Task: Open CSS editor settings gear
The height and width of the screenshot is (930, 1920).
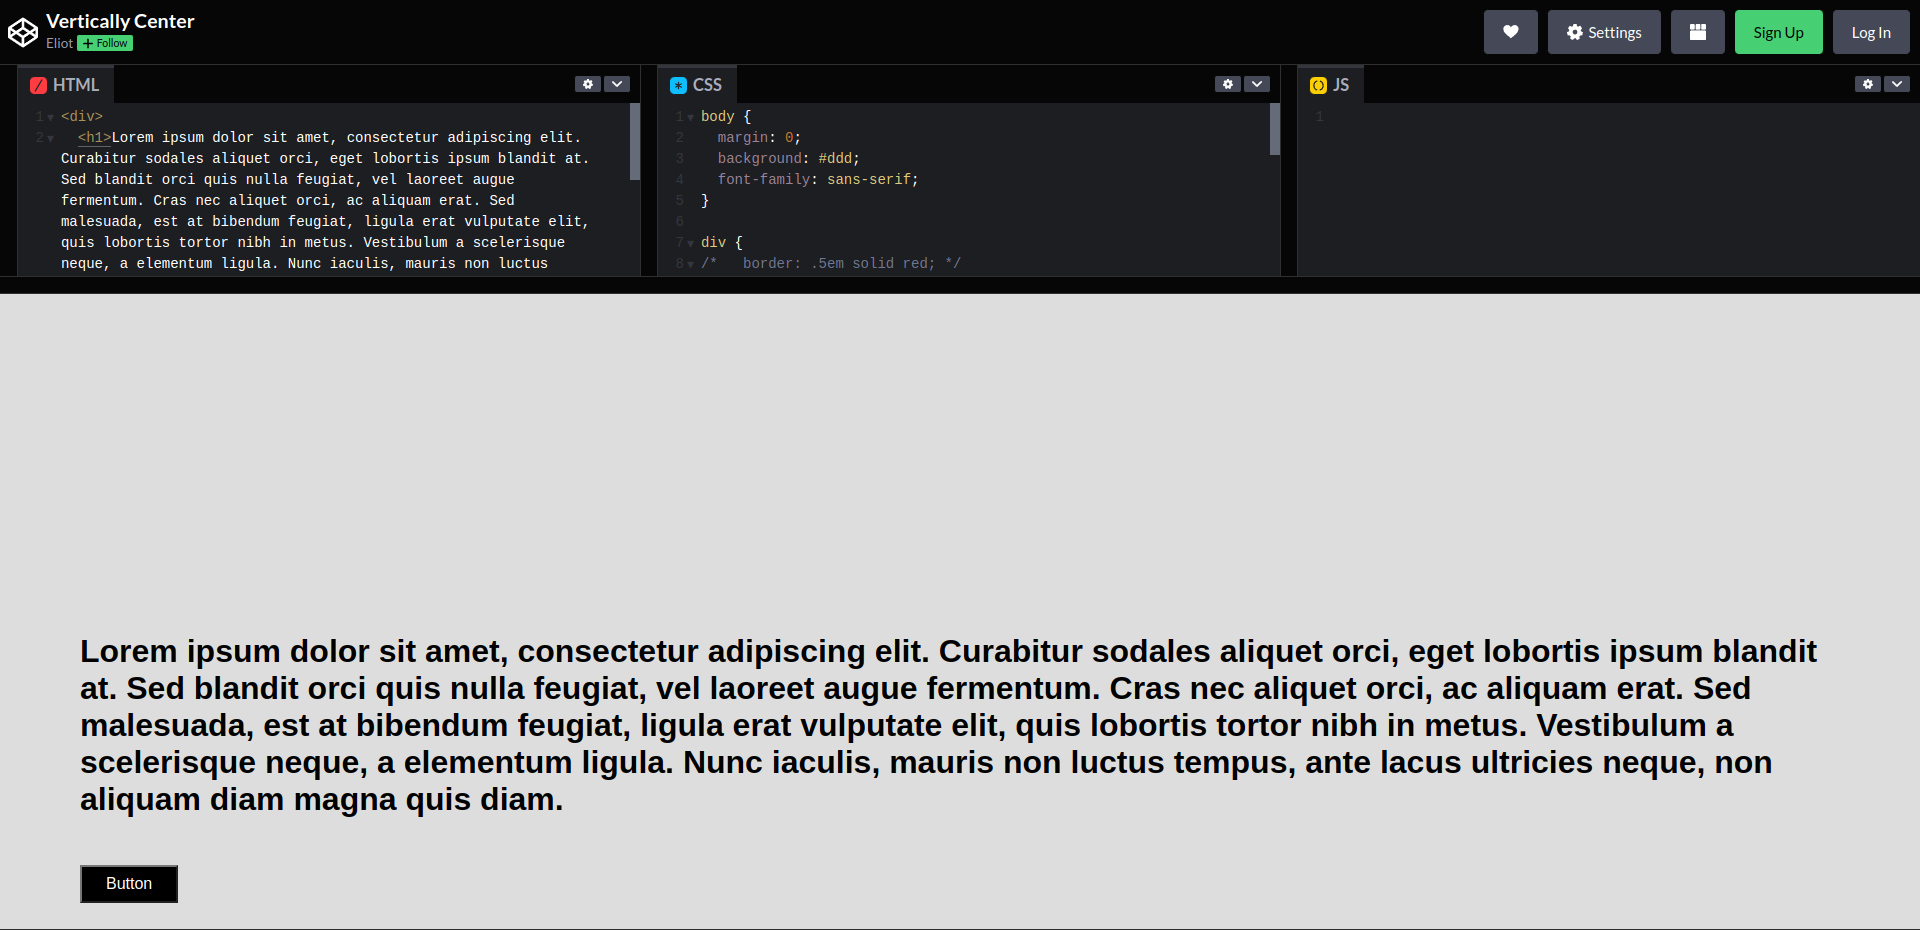Action: tap(1228, 84)
